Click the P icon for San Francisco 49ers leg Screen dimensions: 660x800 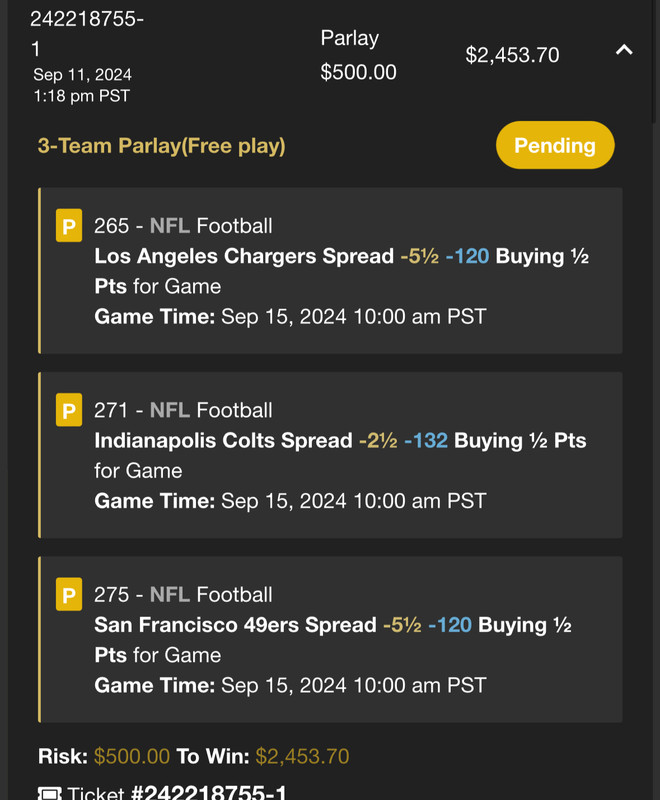coord(69,594)
